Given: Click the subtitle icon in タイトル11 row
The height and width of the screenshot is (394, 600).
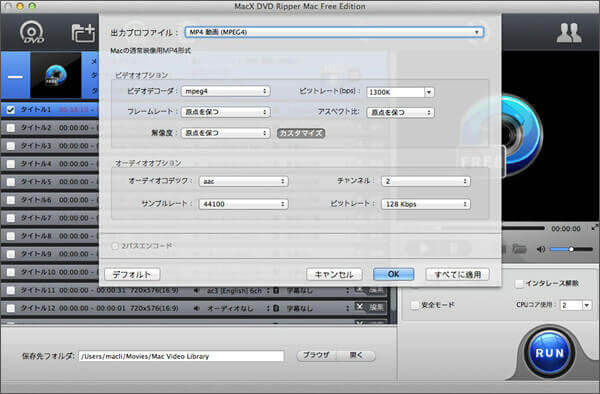Looking at the screenshot, I should [x=276, y=291].
